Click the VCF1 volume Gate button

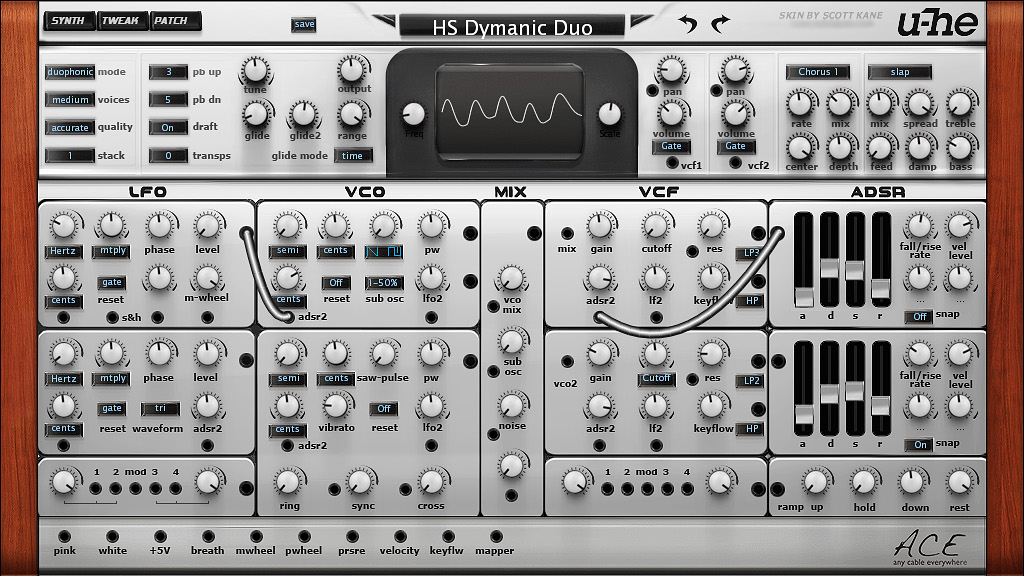point(671,146)
